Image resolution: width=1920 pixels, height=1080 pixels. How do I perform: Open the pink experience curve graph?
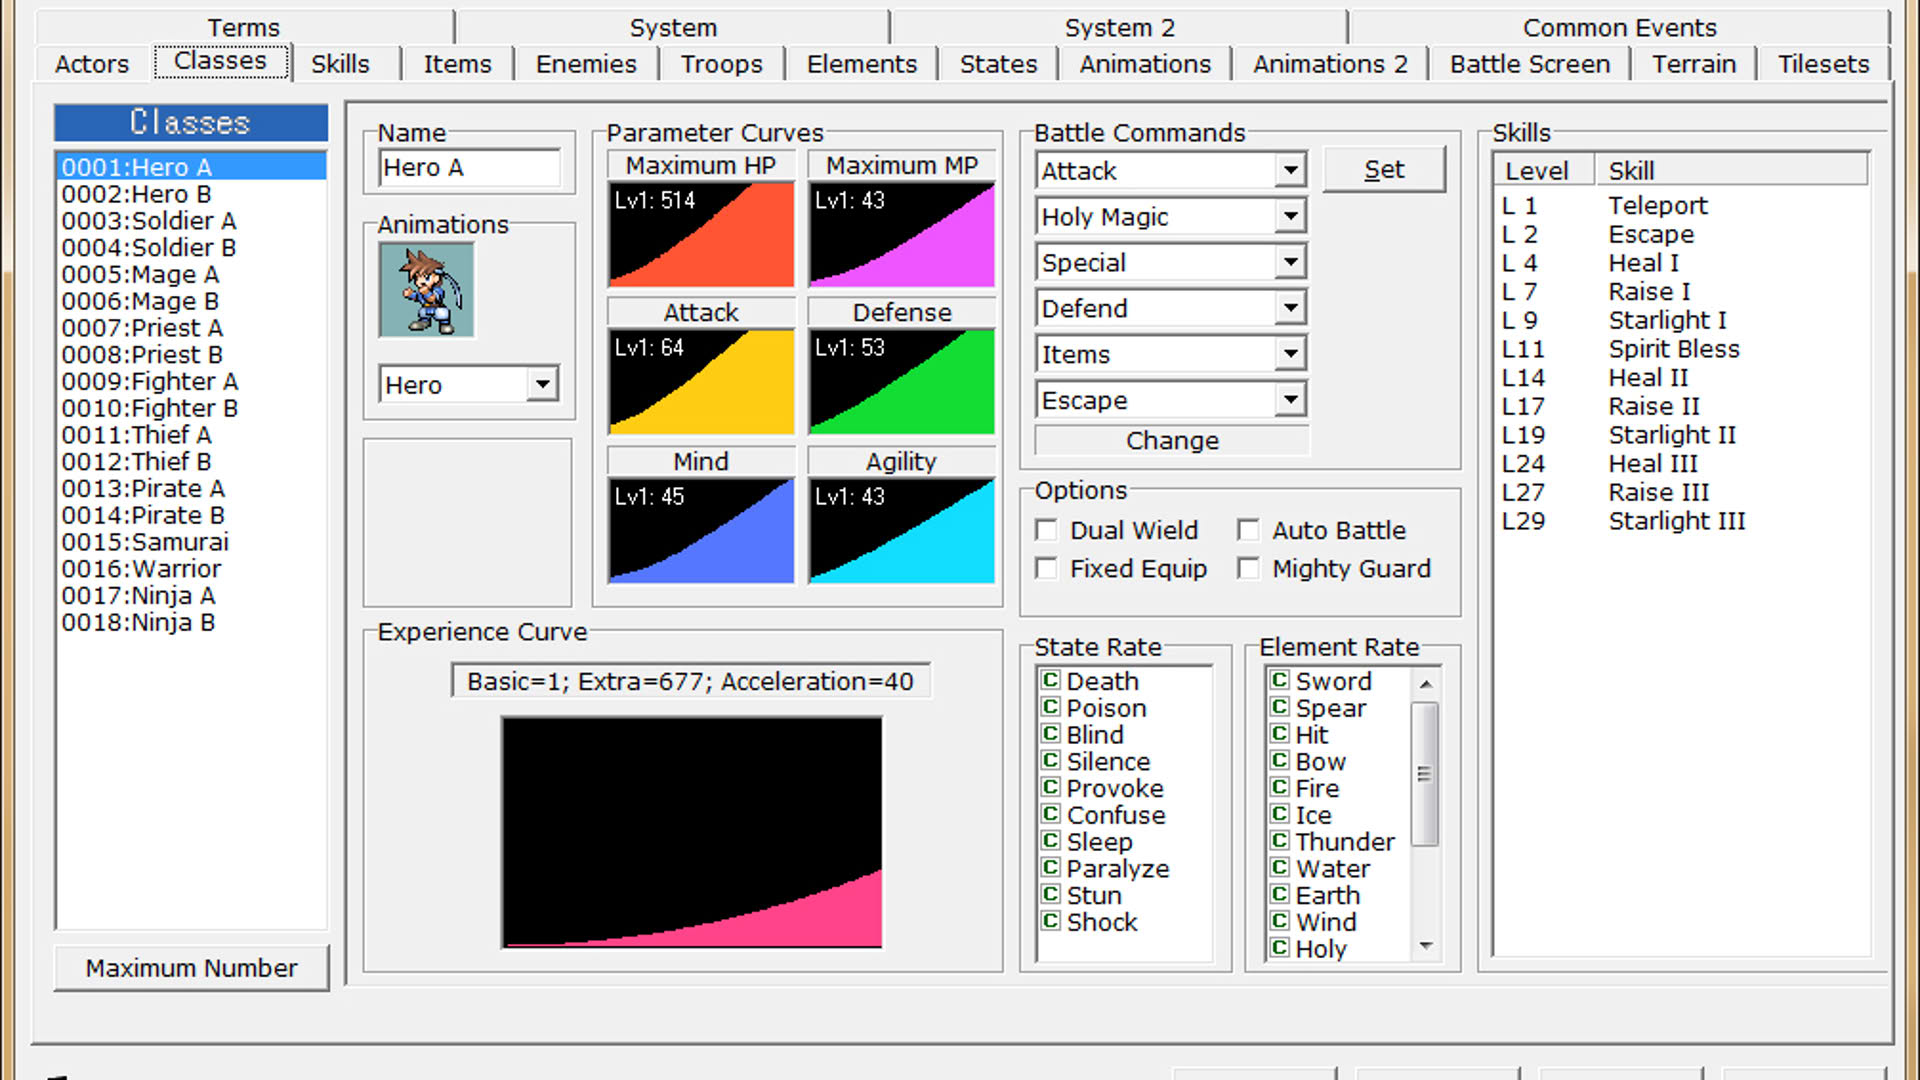(692, 832)
